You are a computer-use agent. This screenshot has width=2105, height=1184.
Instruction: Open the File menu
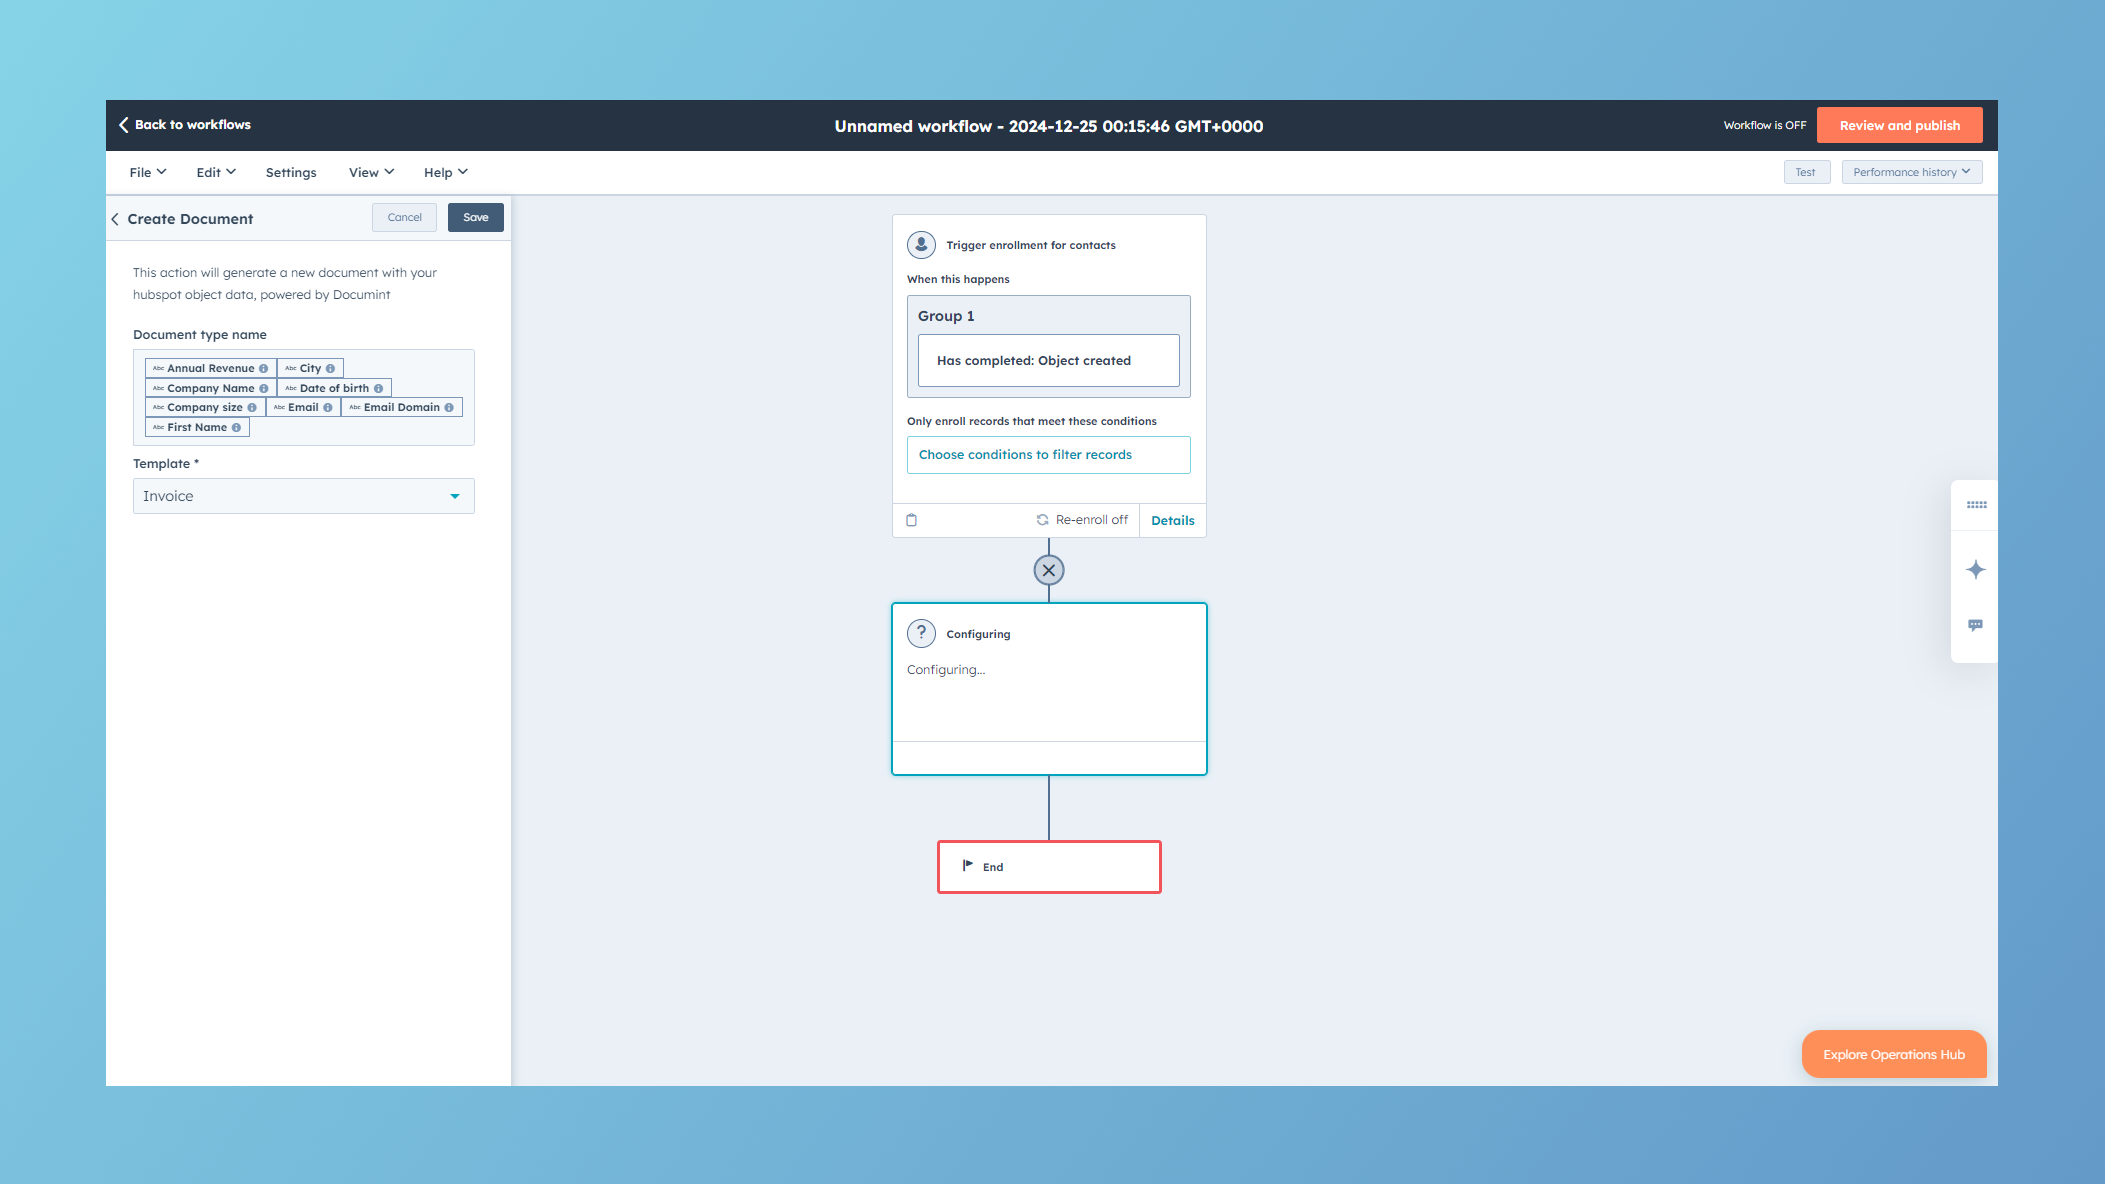pyautogui.click(x=147, y=173)
